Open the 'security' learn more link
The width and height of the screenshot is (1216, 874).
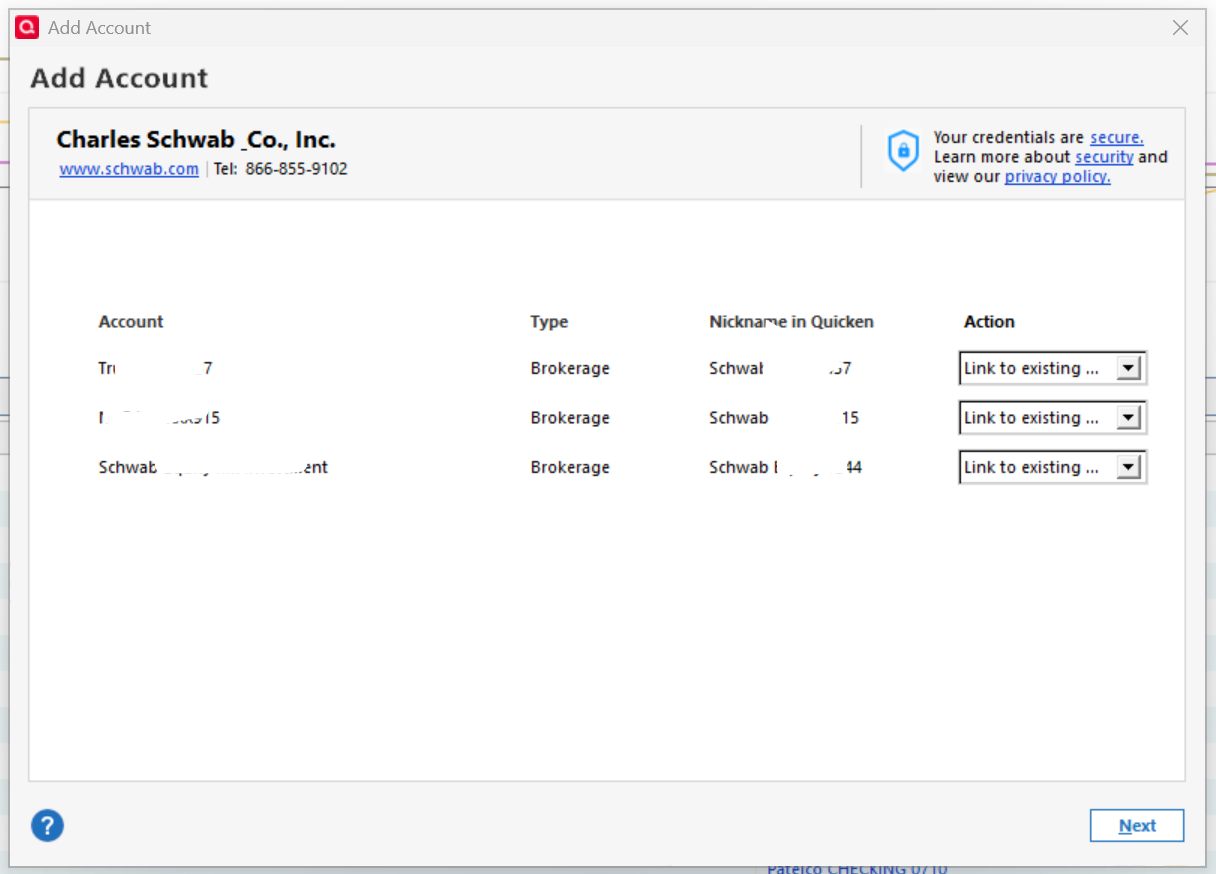(x=1104, y=157)
